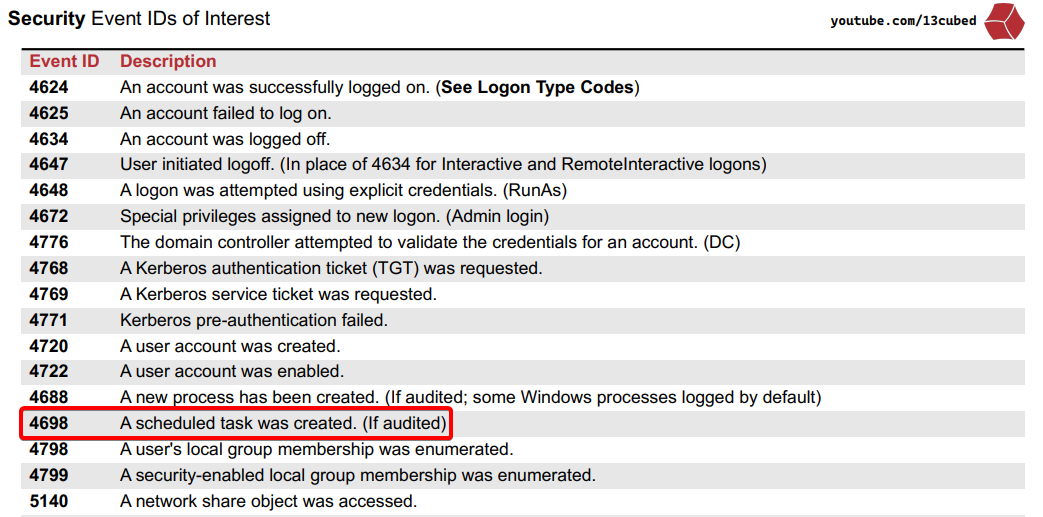Screen dimensions: 1043x517
Task: Open the youtube.com/13cubed link
Action: click(x=903, y=21)
